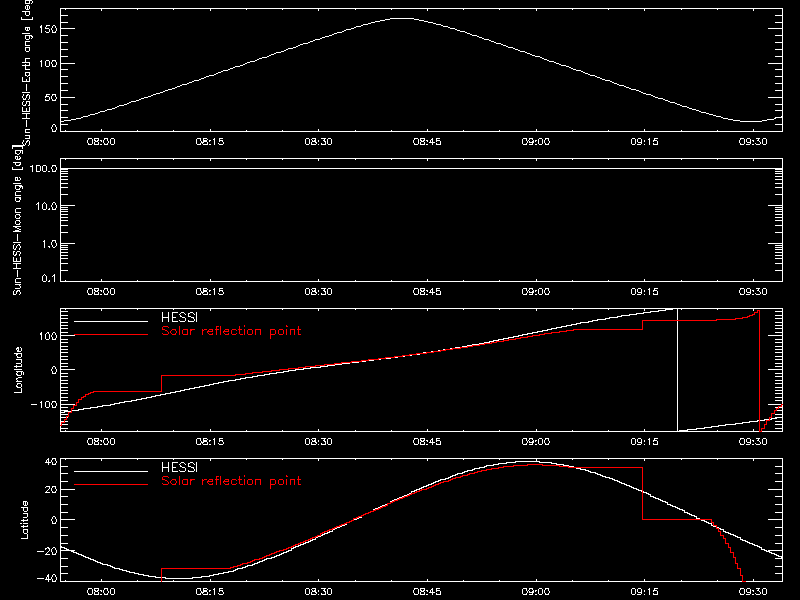The image size is (800, 600).
Task: Select the -100 tick on Longitude plot
Action: tap(44, 405)
